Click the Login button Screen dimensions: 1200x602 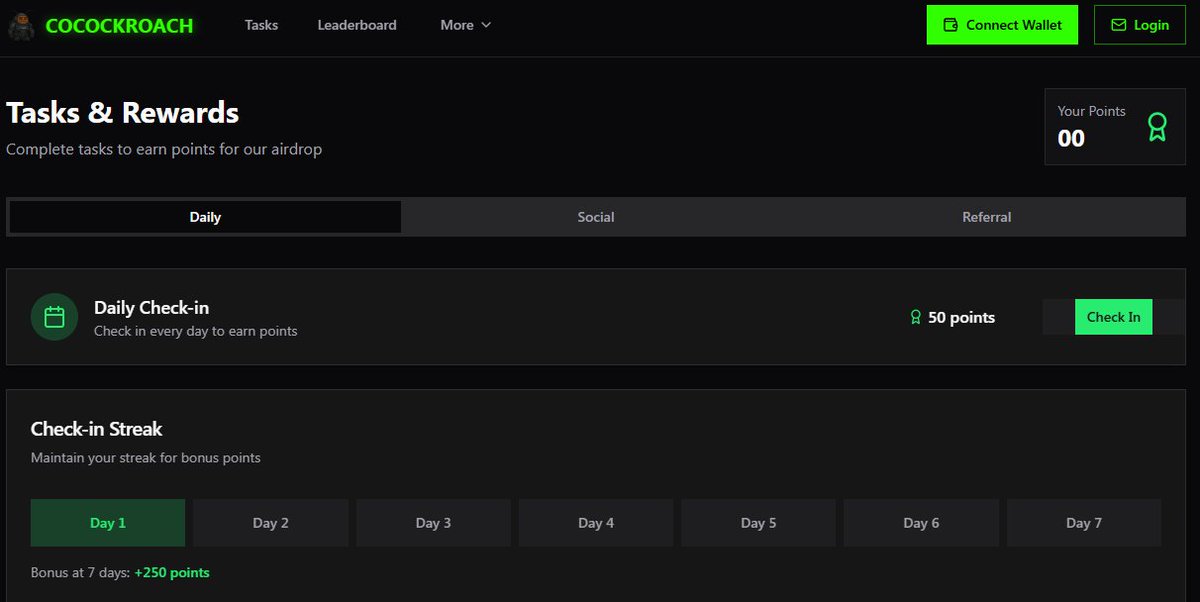(x=1140, y=25)
